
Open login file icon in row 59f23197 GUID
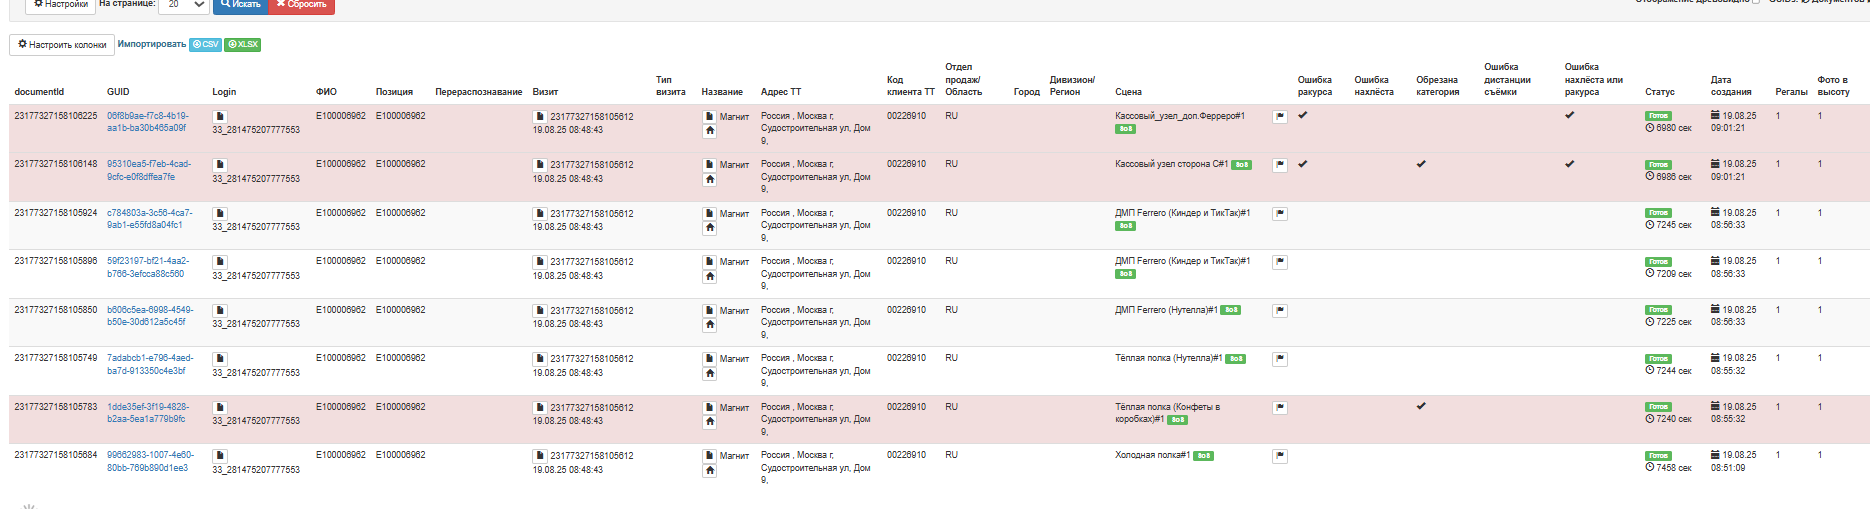[220, 262]
